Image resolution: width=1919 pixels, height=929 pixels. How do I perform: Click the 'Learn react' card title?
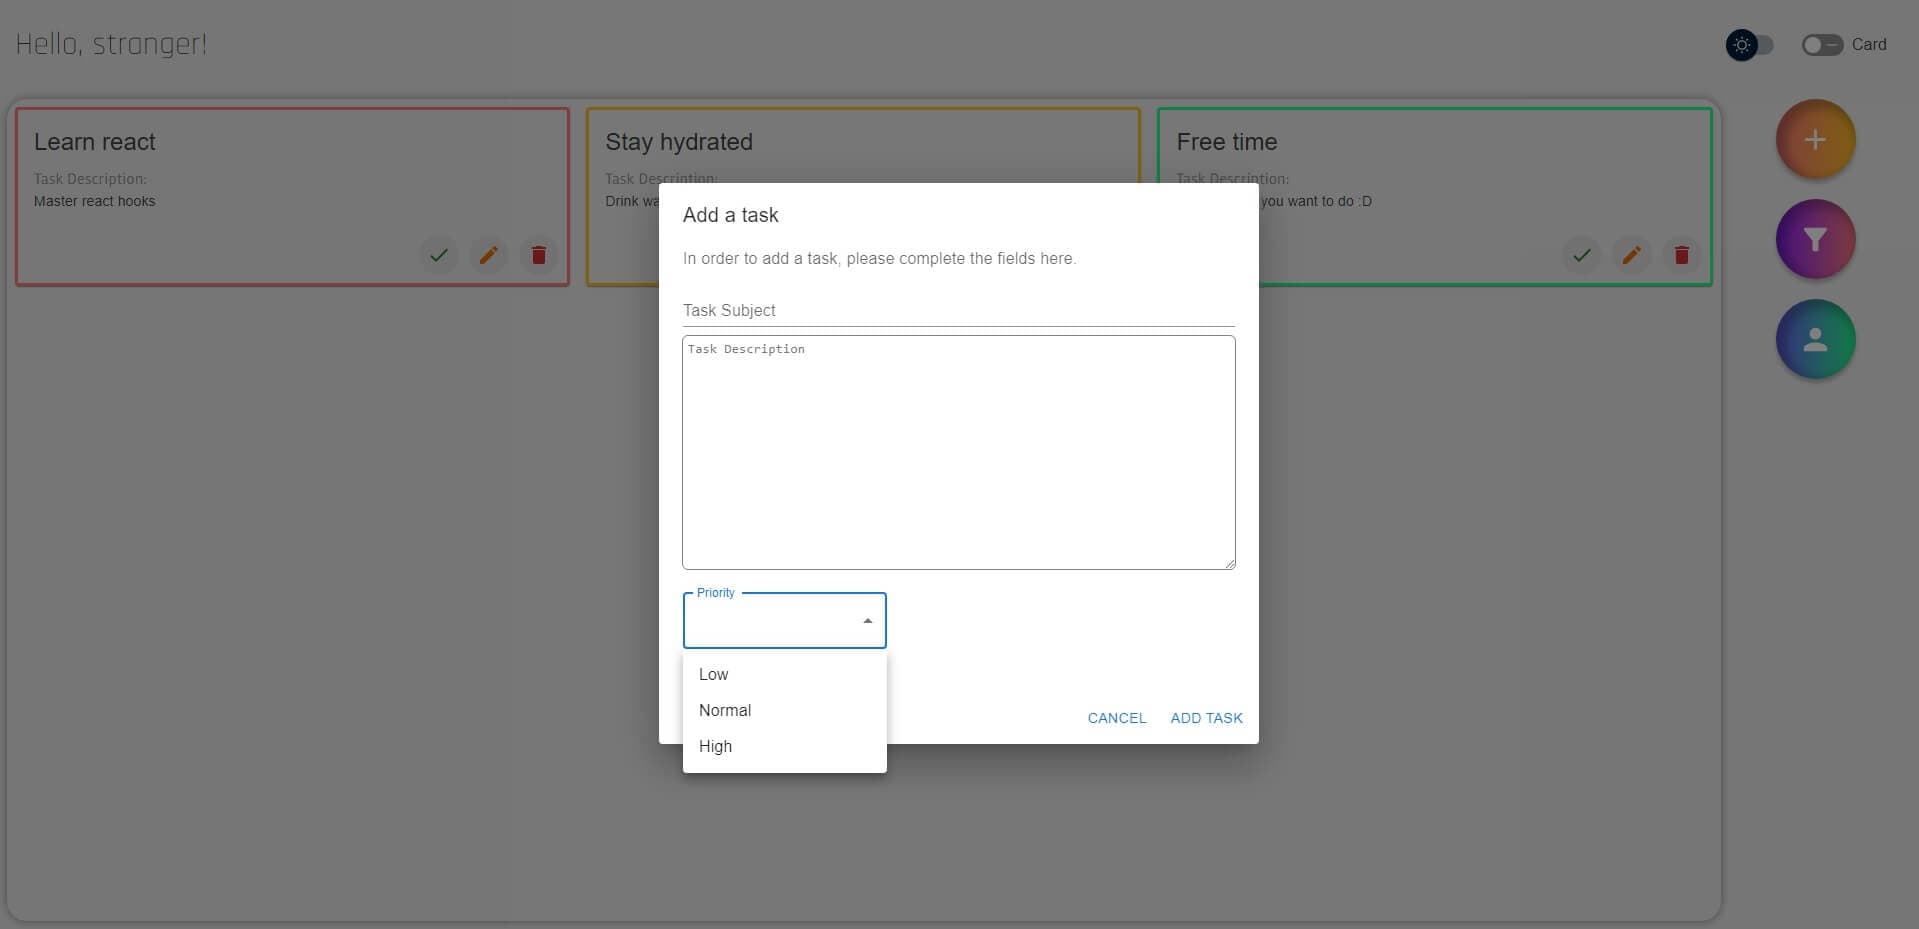coord(95,142)
